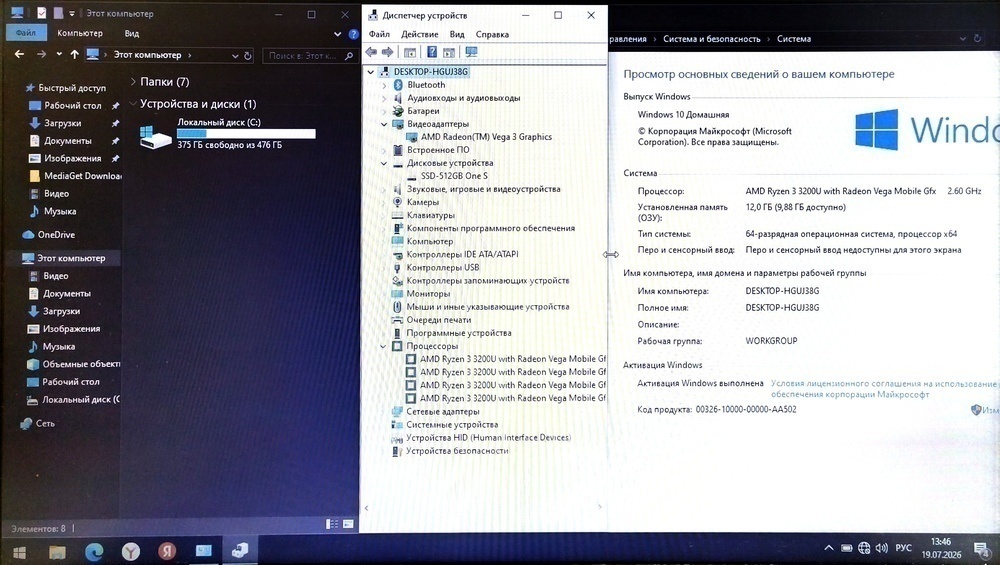
Task: Click the Локальный диск (C:) usage bar
Action: click(x=246, y=134)
